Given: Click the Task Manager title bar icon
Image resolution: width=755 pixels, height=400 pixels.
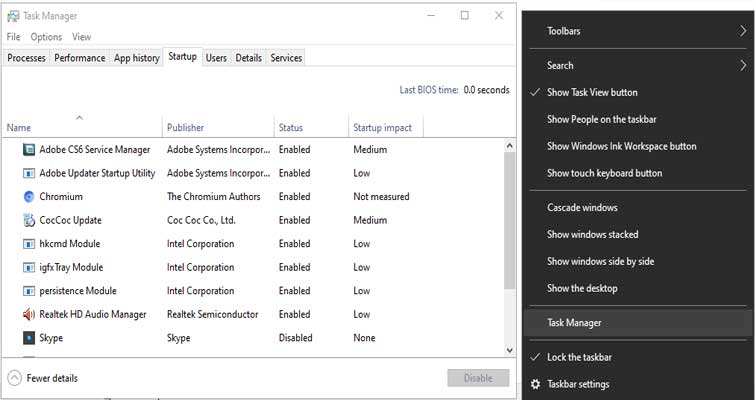Looking at the screenshot, I should (13, 16).
